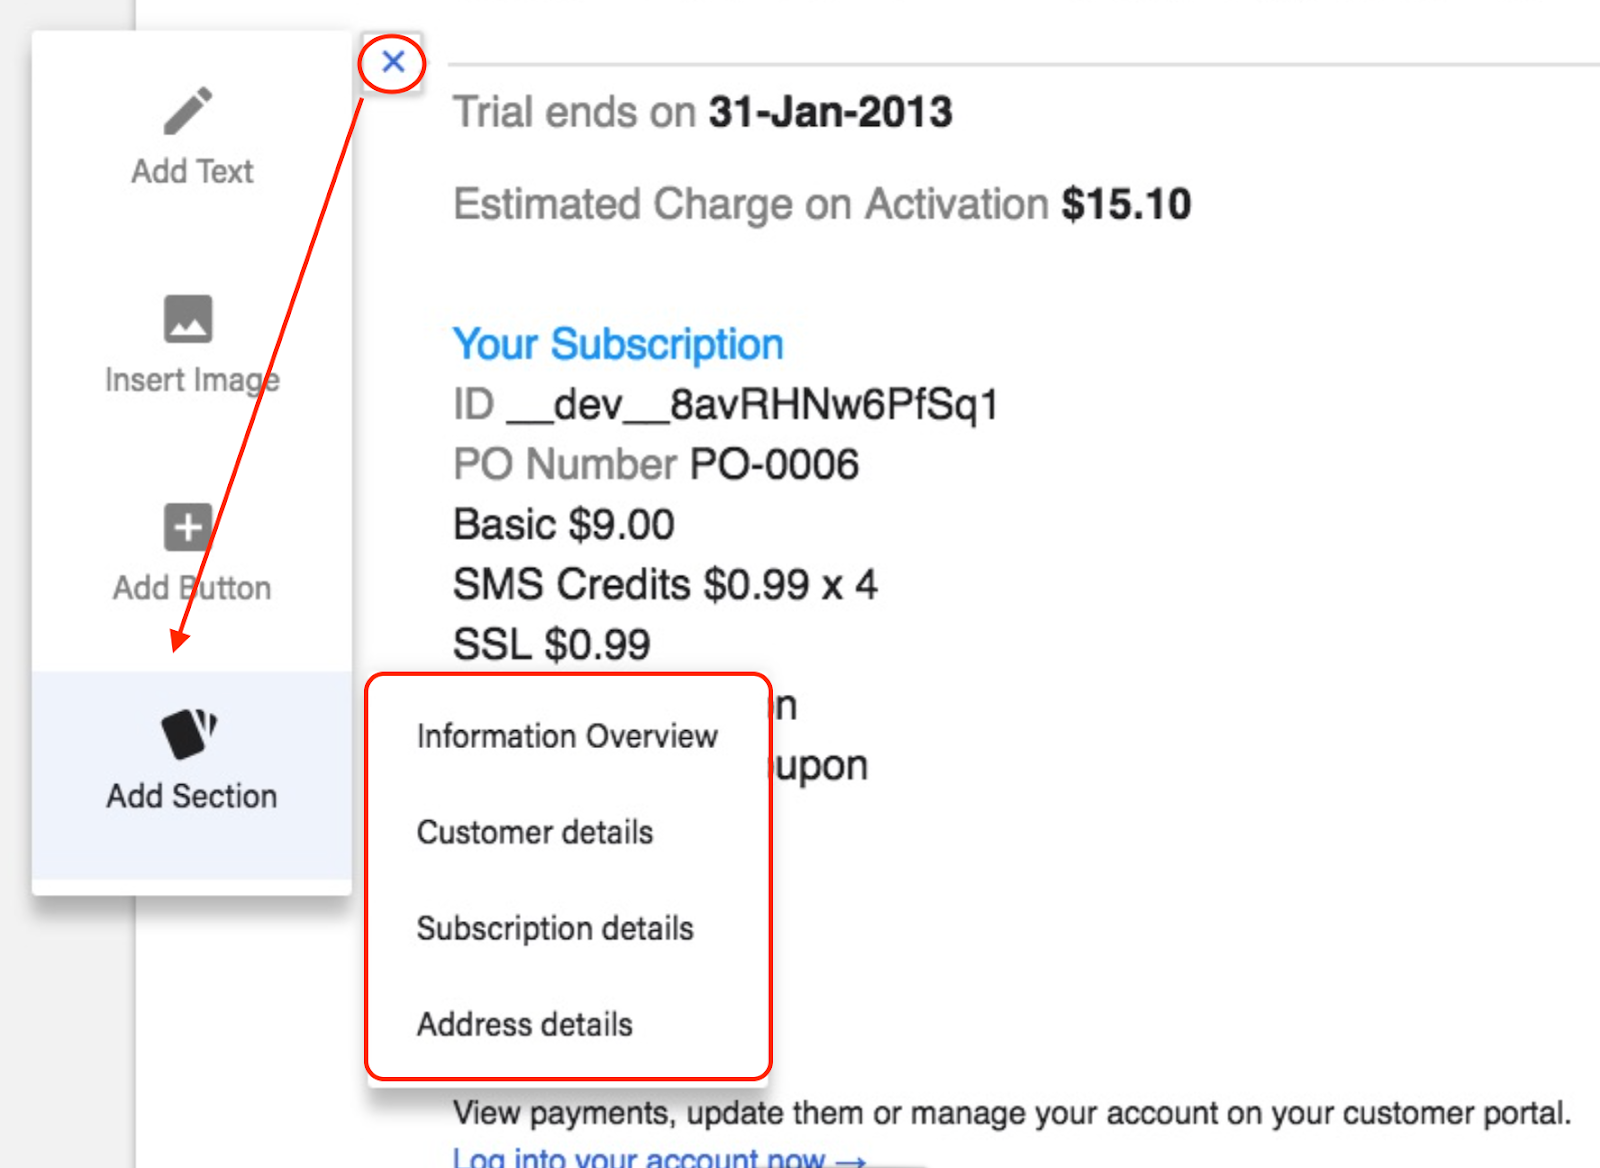Image resolution: width=1600 pixels, height=1168 pixels.
Task: Click the Insert Image label
Action: [x=192, y=381]
